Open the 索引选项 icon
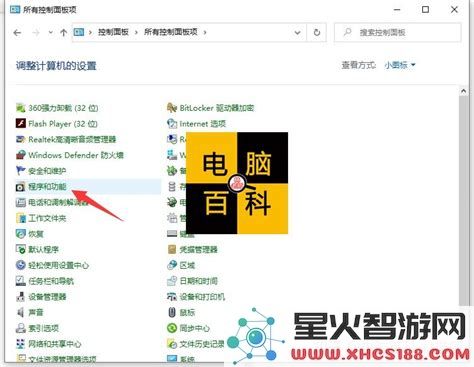The image size is (474, 367). pos(21,328)
